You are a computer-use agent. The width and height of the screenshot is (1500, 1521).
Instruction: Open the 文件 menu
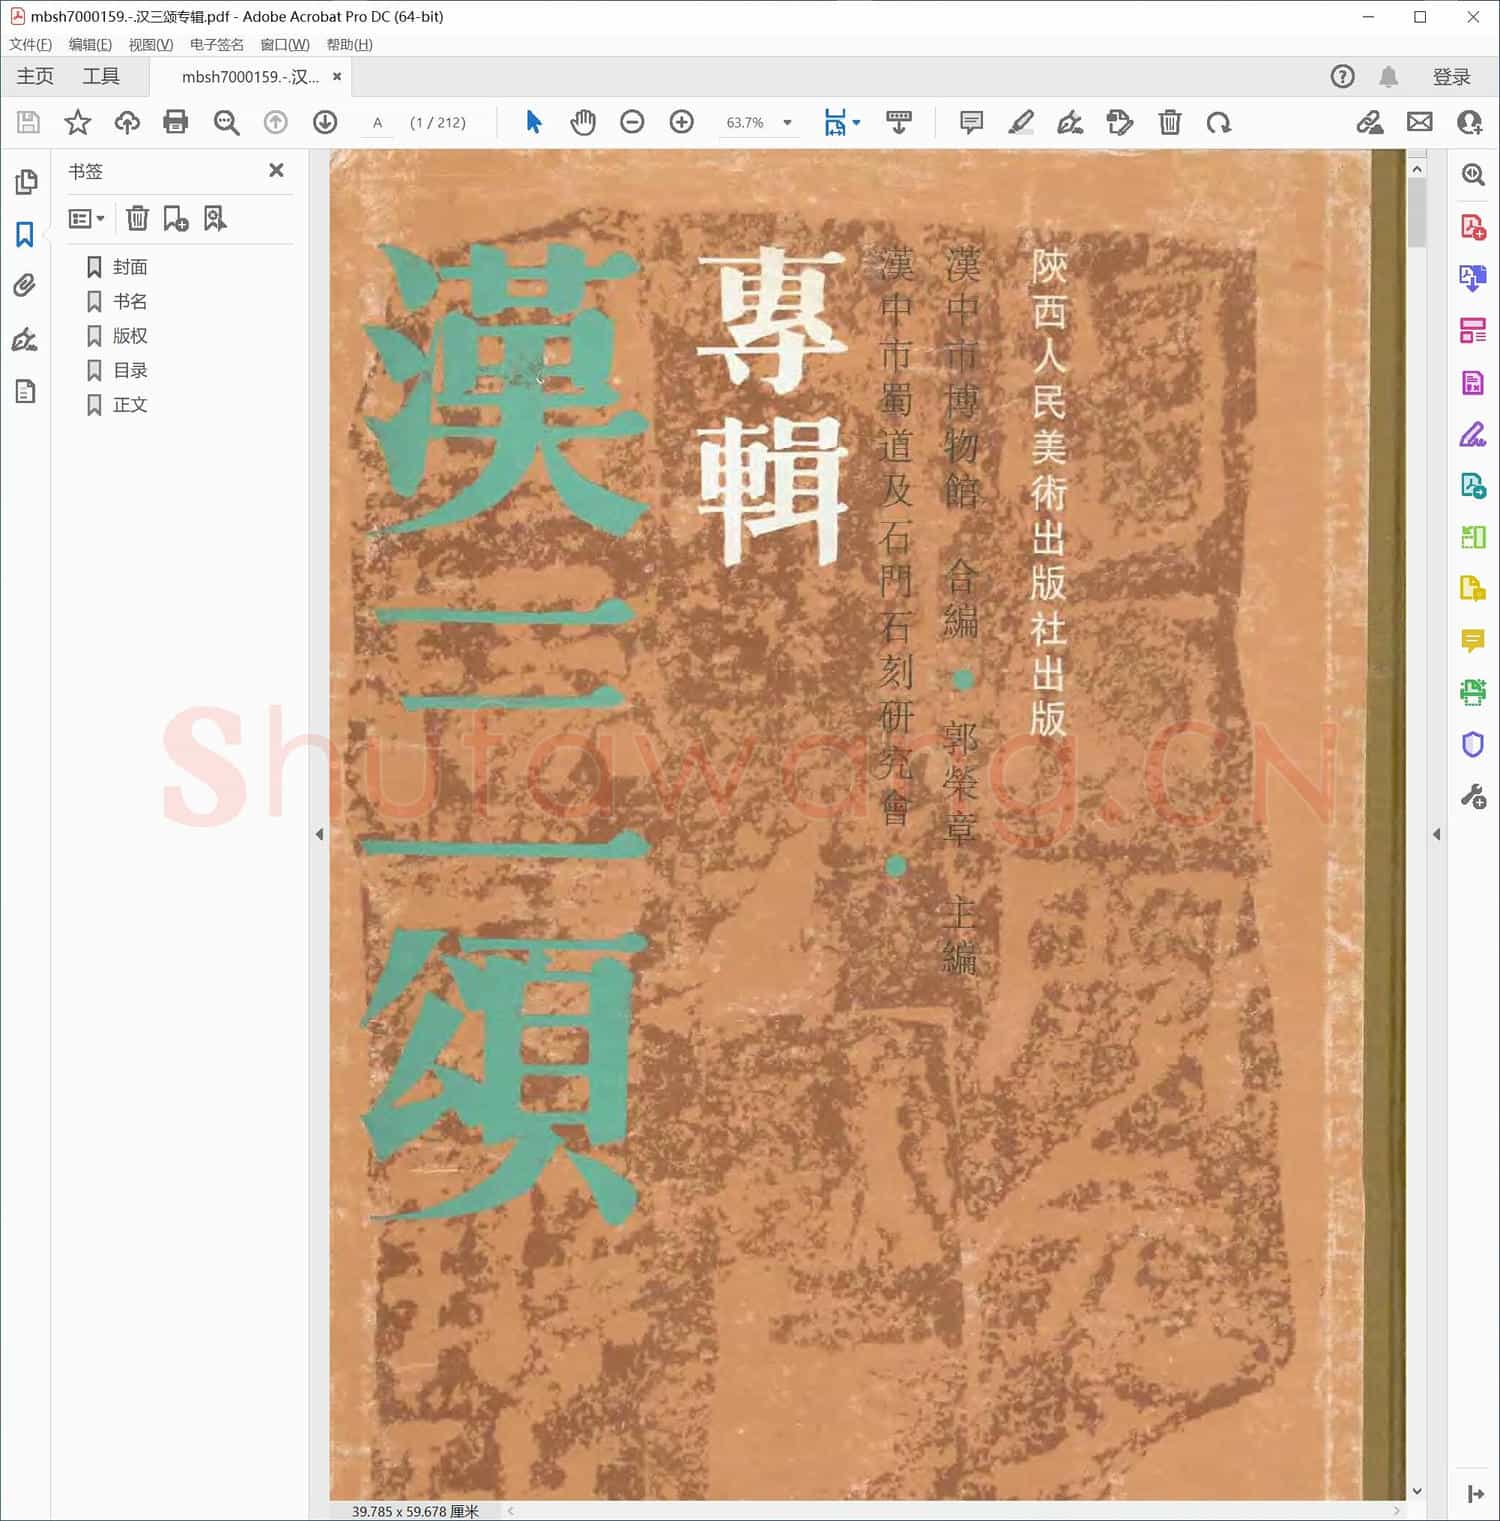pos(30,44)
